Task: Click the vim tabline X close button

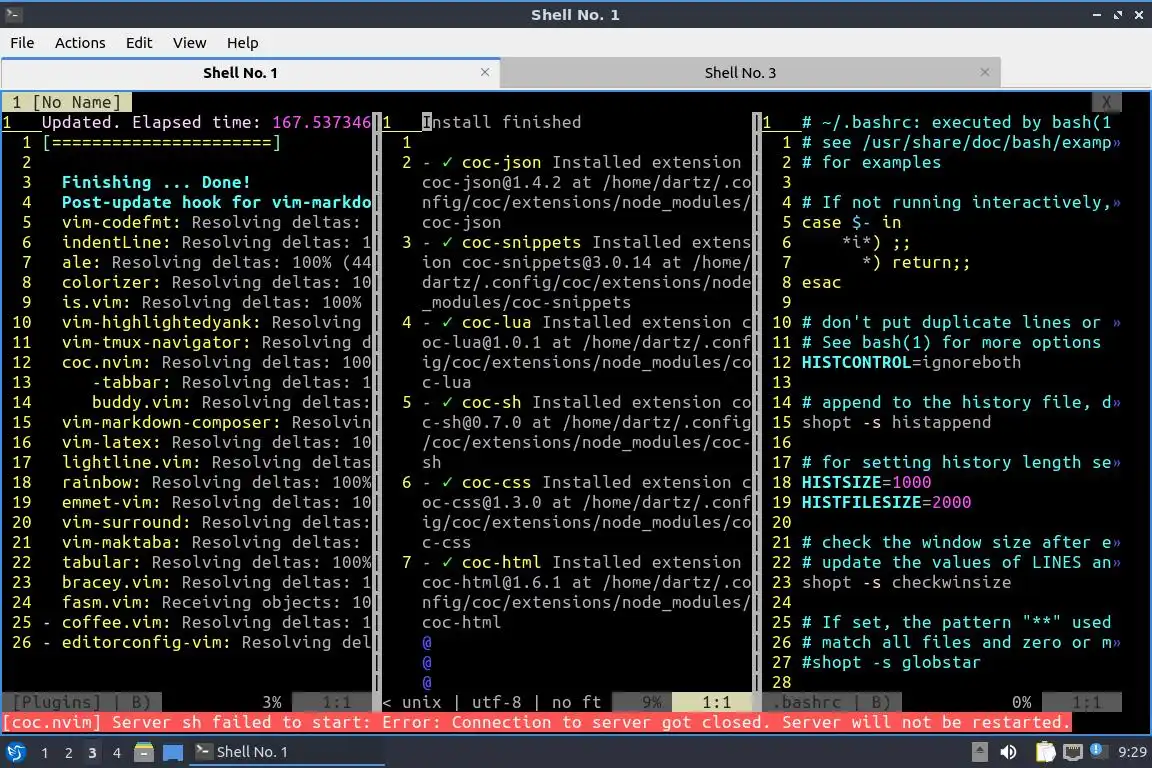Action: [1106, 102]
